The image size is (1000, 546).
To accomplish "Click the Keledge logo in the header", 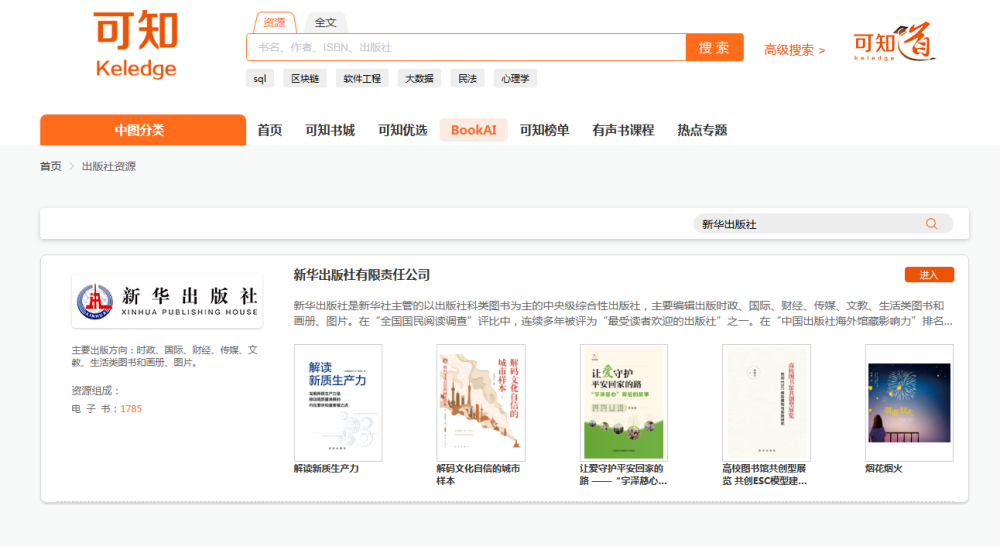I will [136, 45].
